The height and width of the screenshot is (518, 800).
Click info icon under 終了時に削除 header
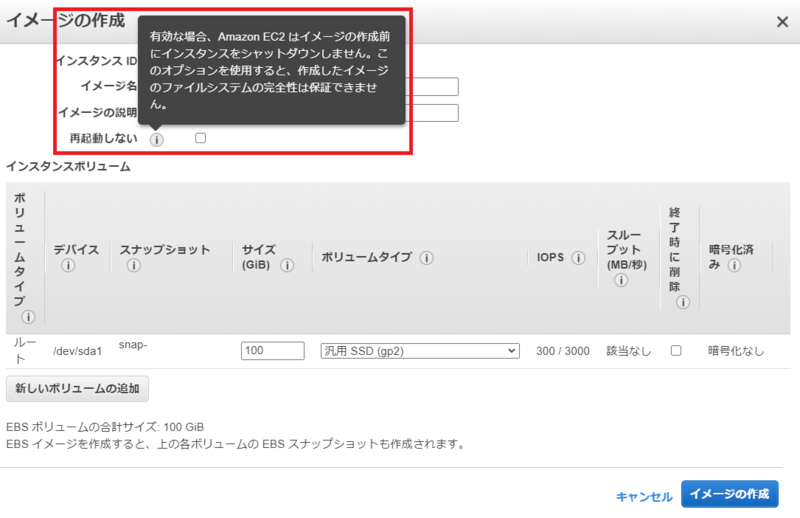(683, 303)
